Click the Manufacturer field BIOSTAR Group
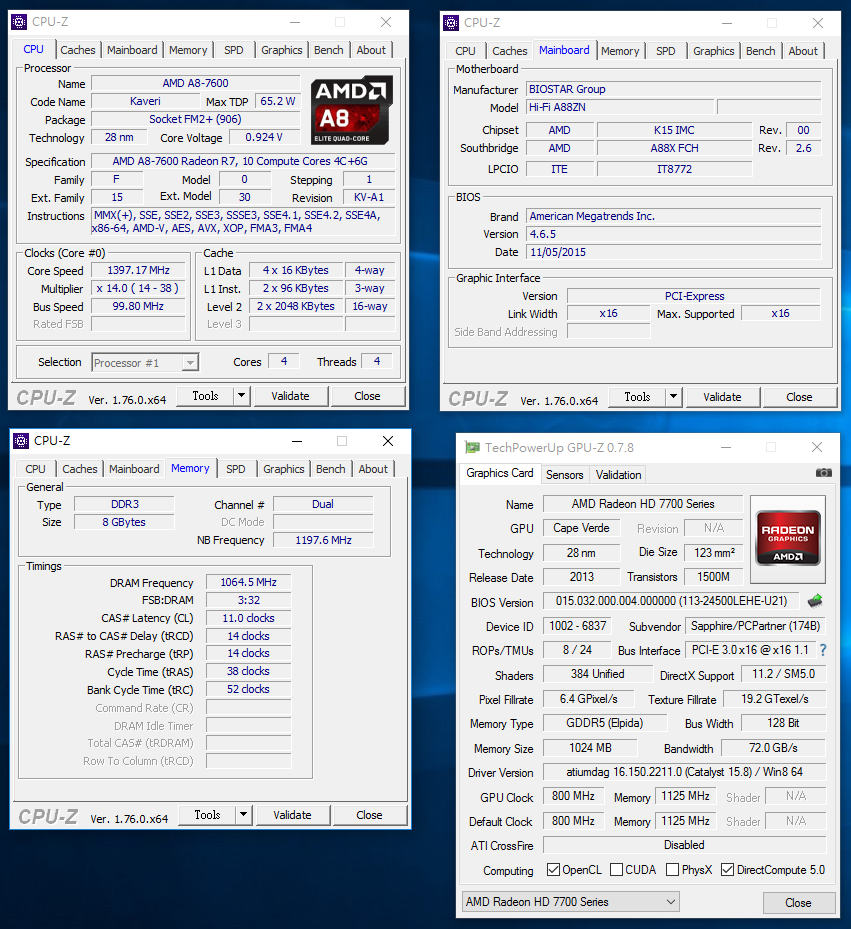 pos(674,89)
